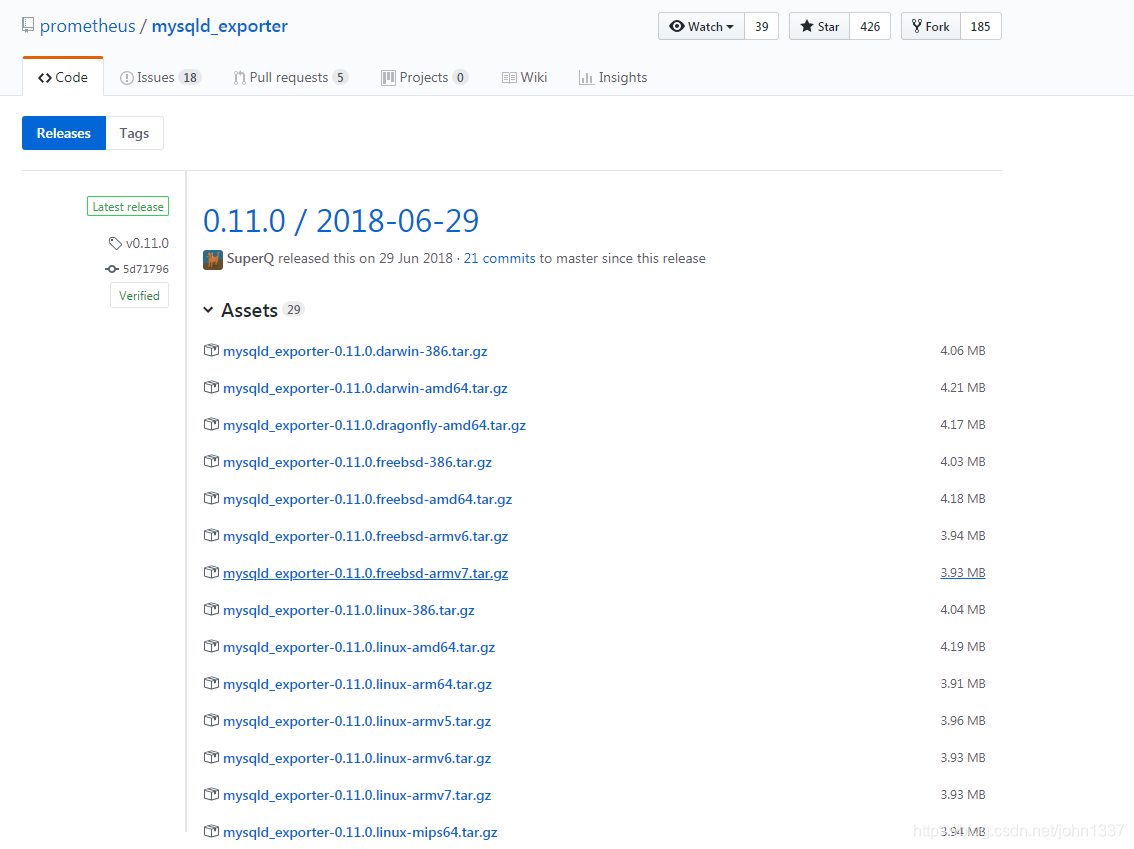Click the tag icon next to v0.11.0
The width and height of the screenshot is (1134, 849).
point(115,243)
